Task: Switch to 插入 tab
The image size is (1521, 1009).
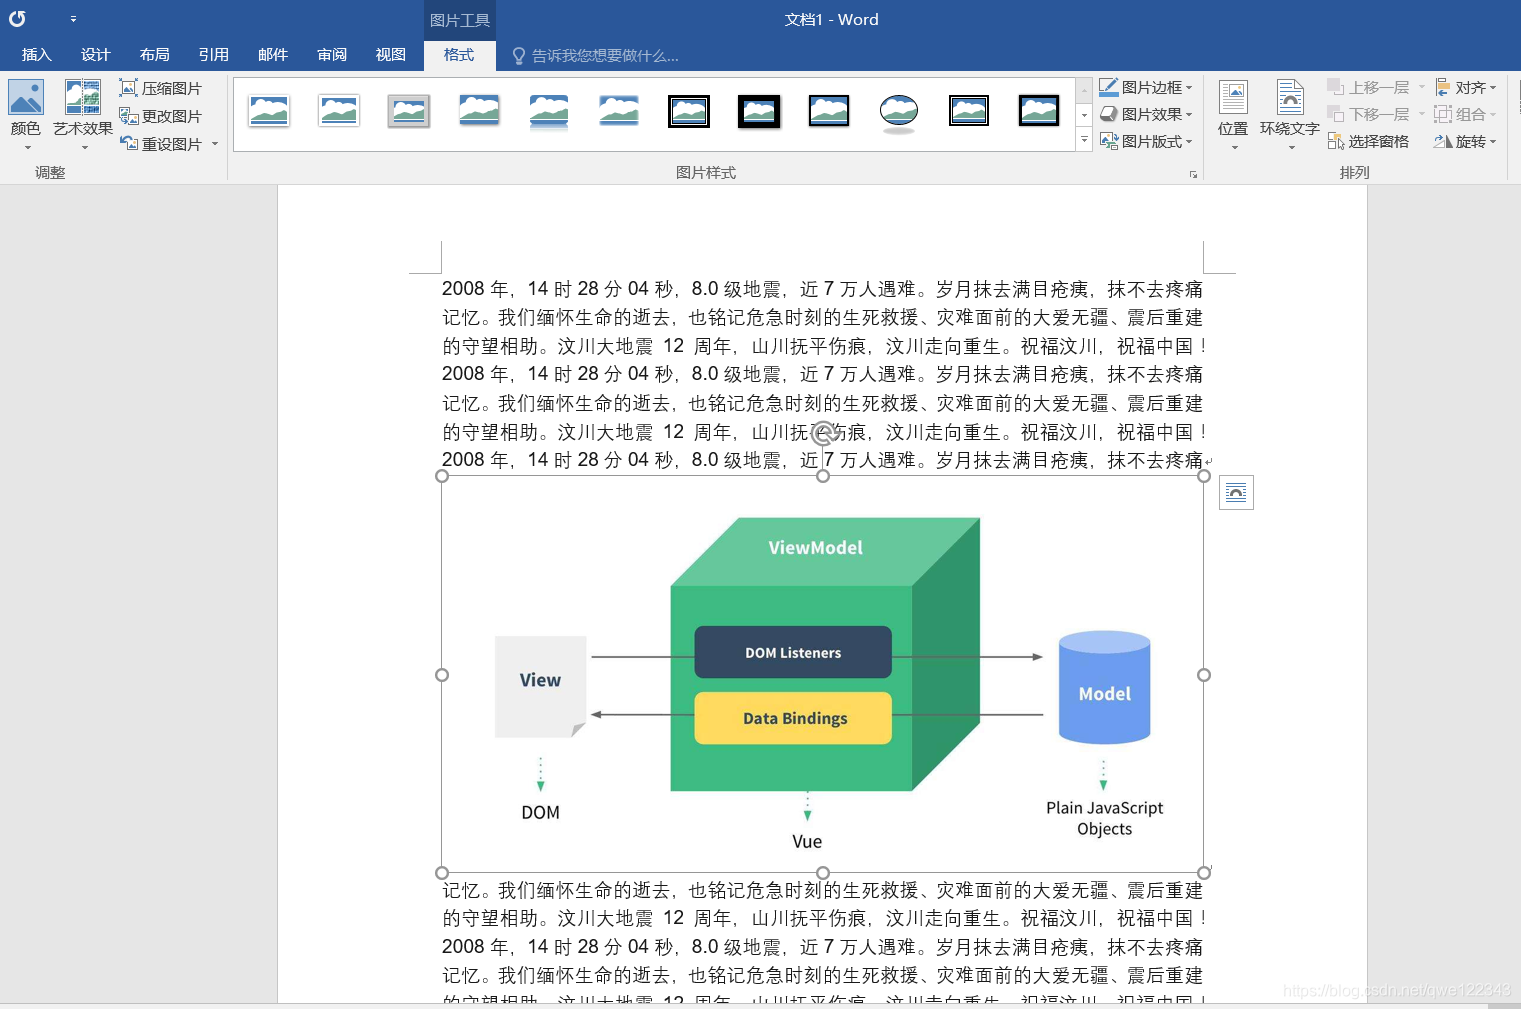Action: pos(37,55)
